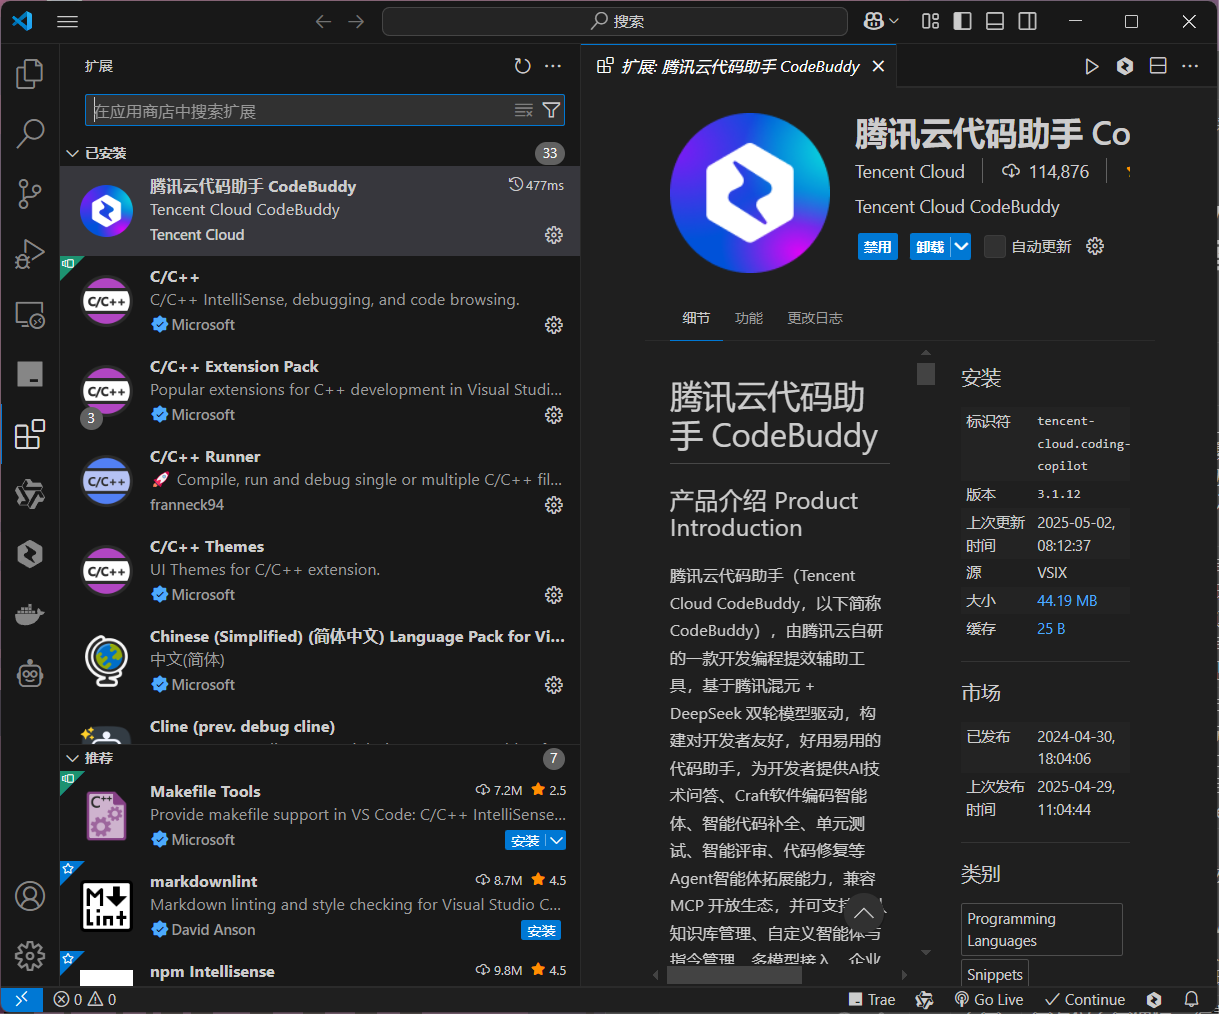Switch to the 功能 tab

[x=748, y=318]
